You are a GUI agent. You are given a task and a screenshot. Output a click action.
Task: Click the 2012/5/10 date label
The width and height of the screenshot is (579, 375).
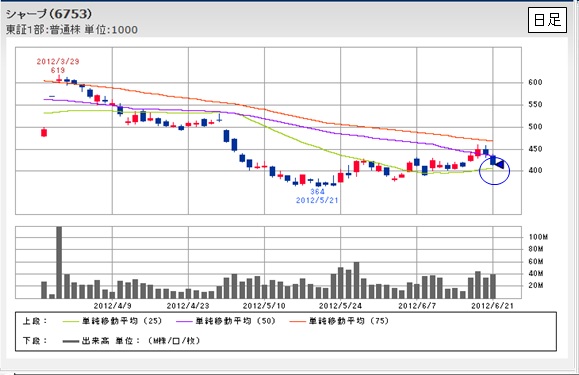pos(264,306)
